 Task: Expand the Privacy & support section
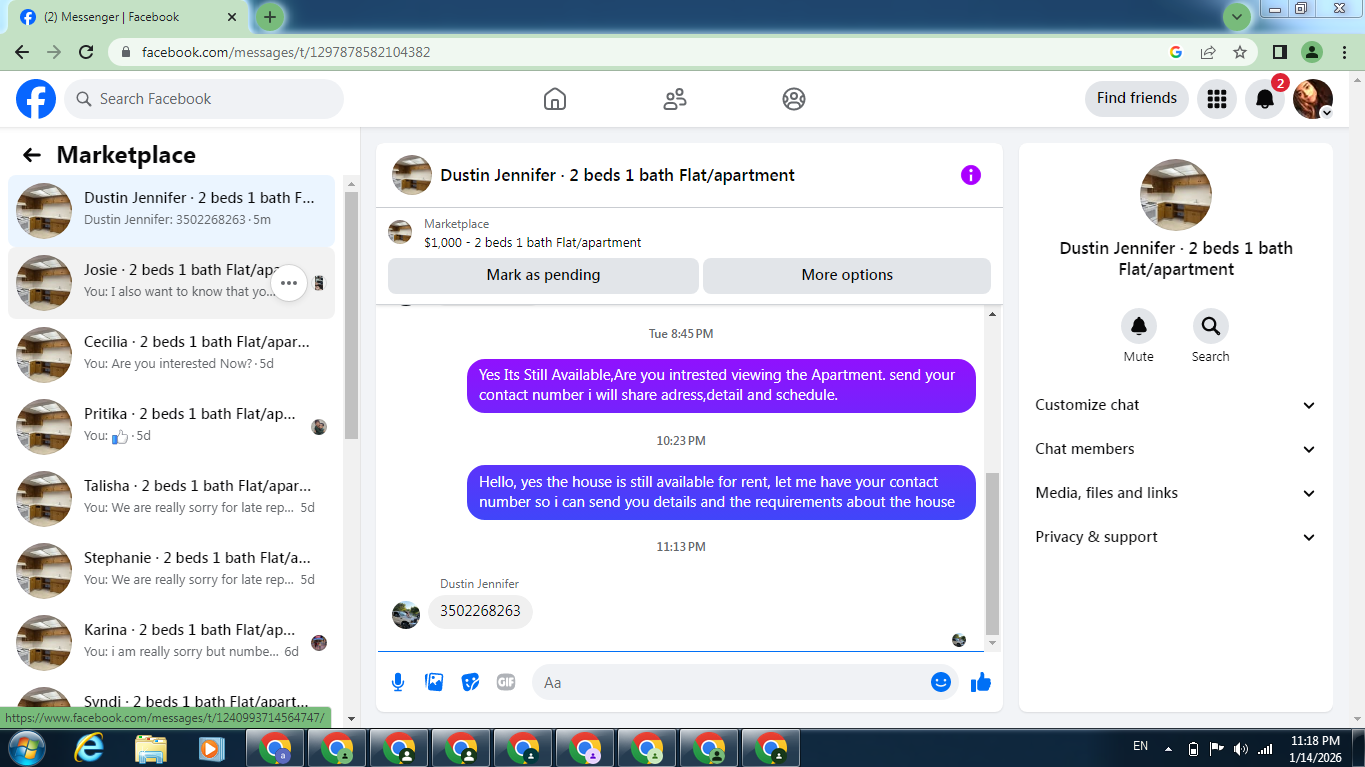pos(1176,537)
